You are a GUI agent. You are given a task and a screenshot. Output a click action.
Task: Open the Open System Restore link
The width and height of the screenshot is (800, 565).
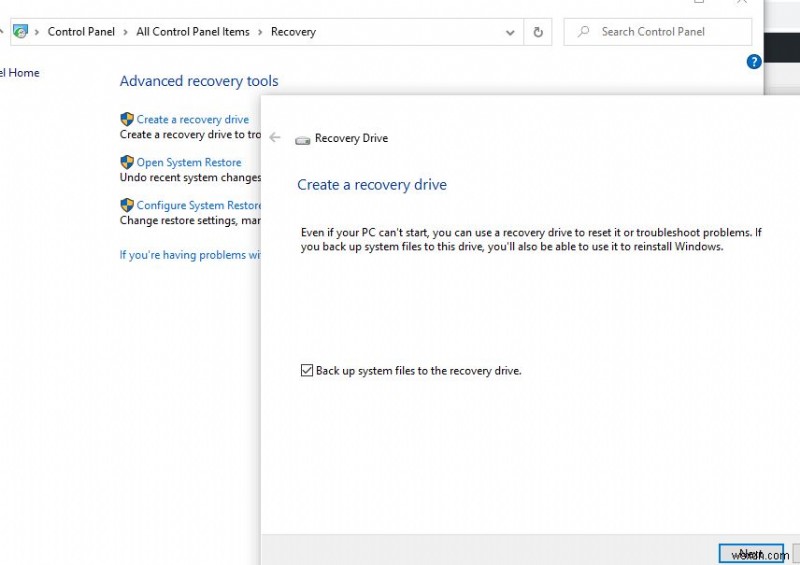pyautogui.click(x=189, y=162)
